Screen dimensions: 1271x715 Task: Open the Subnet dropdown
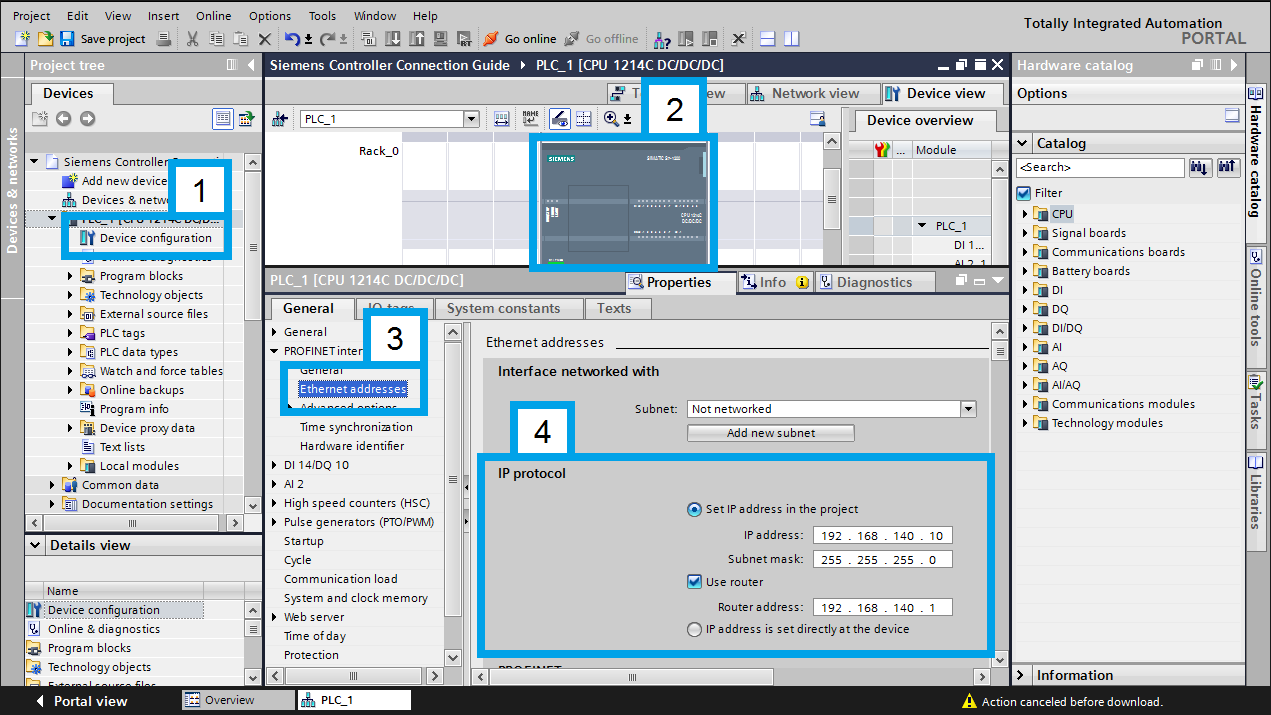click(967, 409)
